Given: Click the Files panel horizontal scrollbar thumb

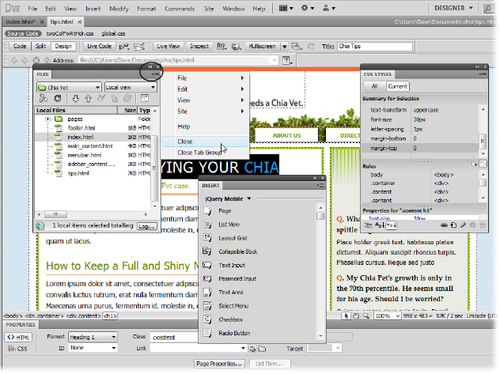Looking at the screenshot, I should click(x=56, y=214).
